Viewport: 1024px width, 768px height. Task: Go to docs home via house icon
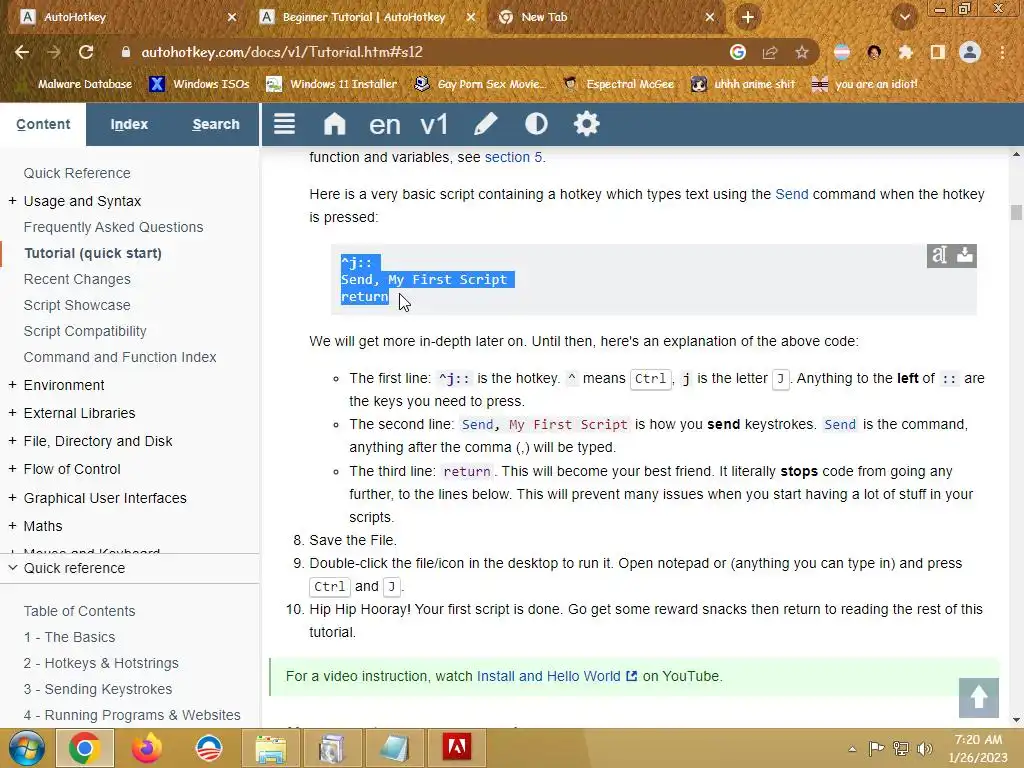pyautogui.click(x=334, y=123)
